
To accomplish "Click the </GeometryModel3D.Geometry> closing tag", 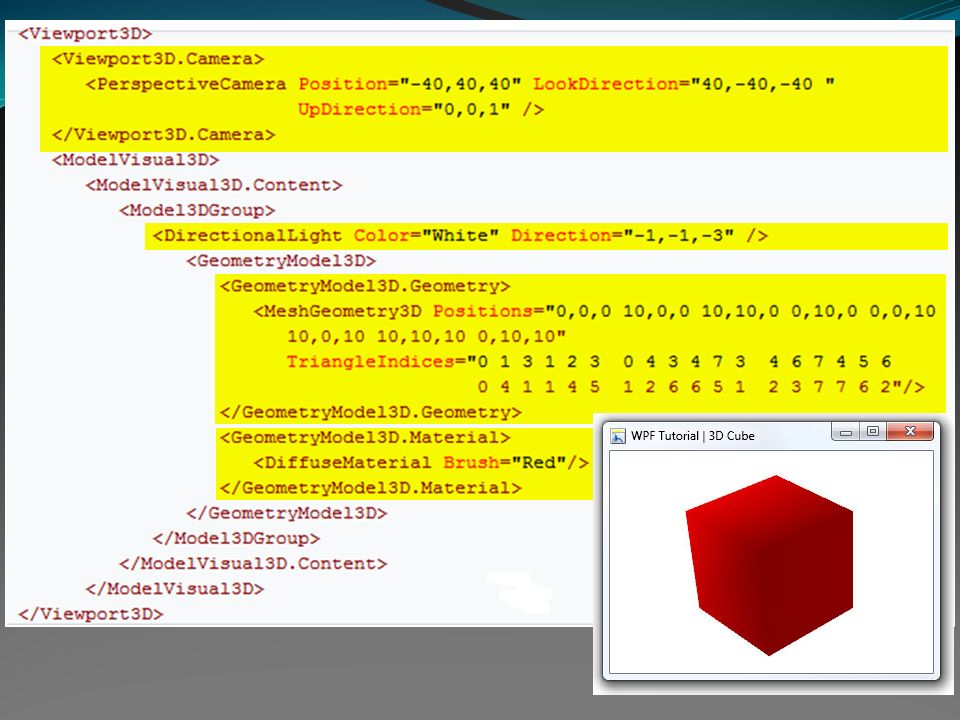I will 370,413.
